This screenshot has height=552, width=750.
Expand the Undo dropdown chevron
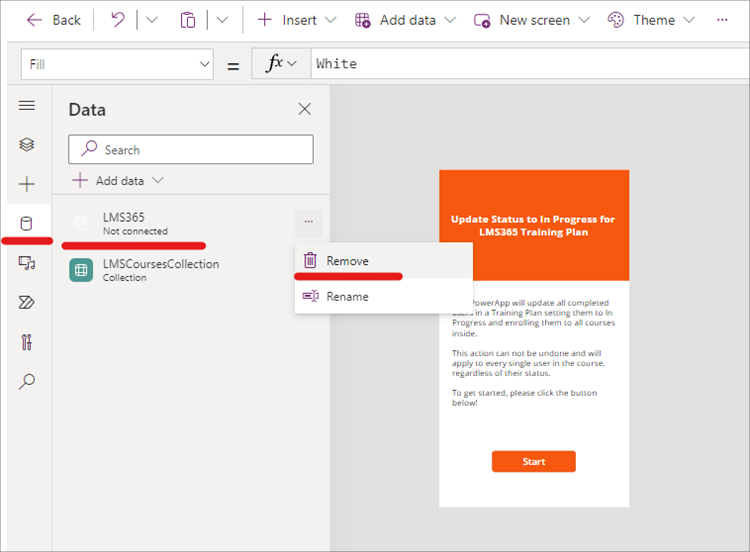(x=150, y=20)
